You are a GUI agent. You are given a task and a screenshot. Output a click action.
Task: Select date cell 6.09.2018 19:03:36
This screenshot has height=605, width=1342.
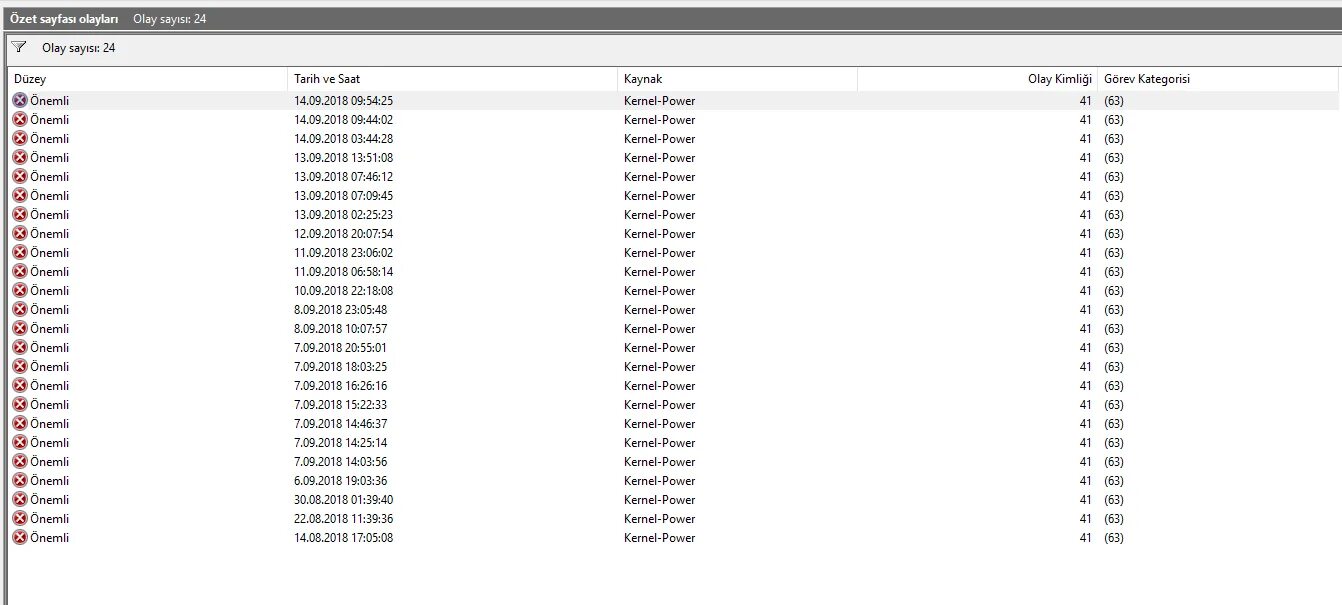[340, 480]
